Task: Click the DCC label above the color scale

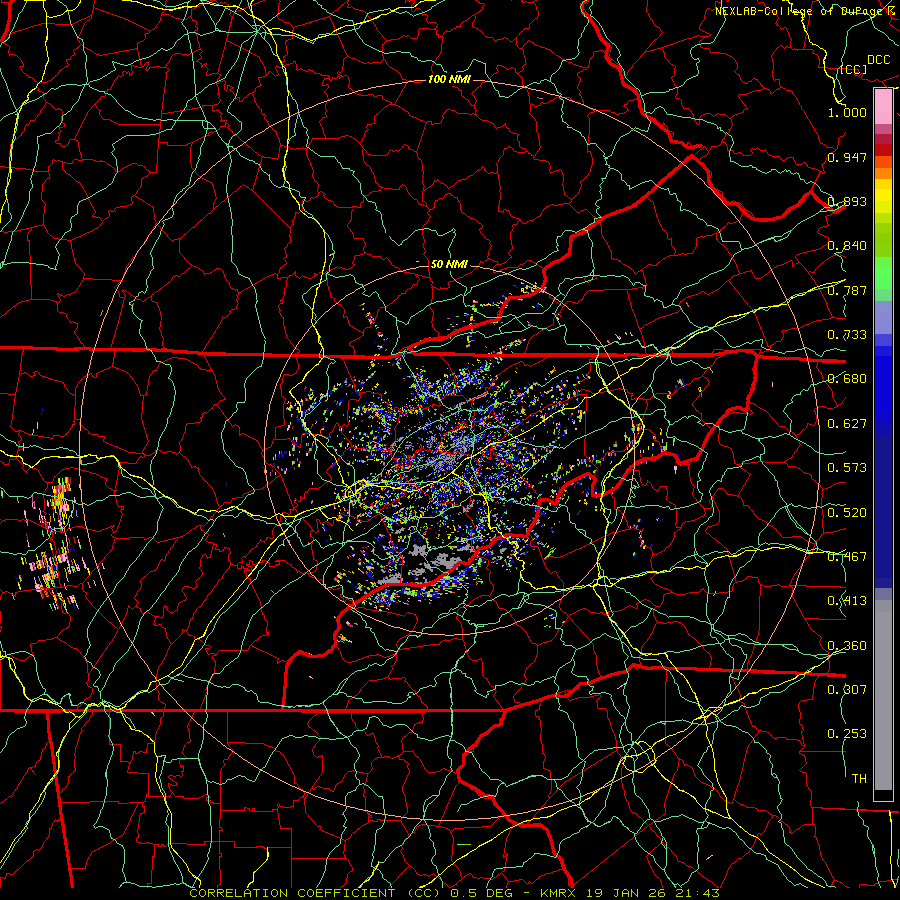Action: [878, 60]
